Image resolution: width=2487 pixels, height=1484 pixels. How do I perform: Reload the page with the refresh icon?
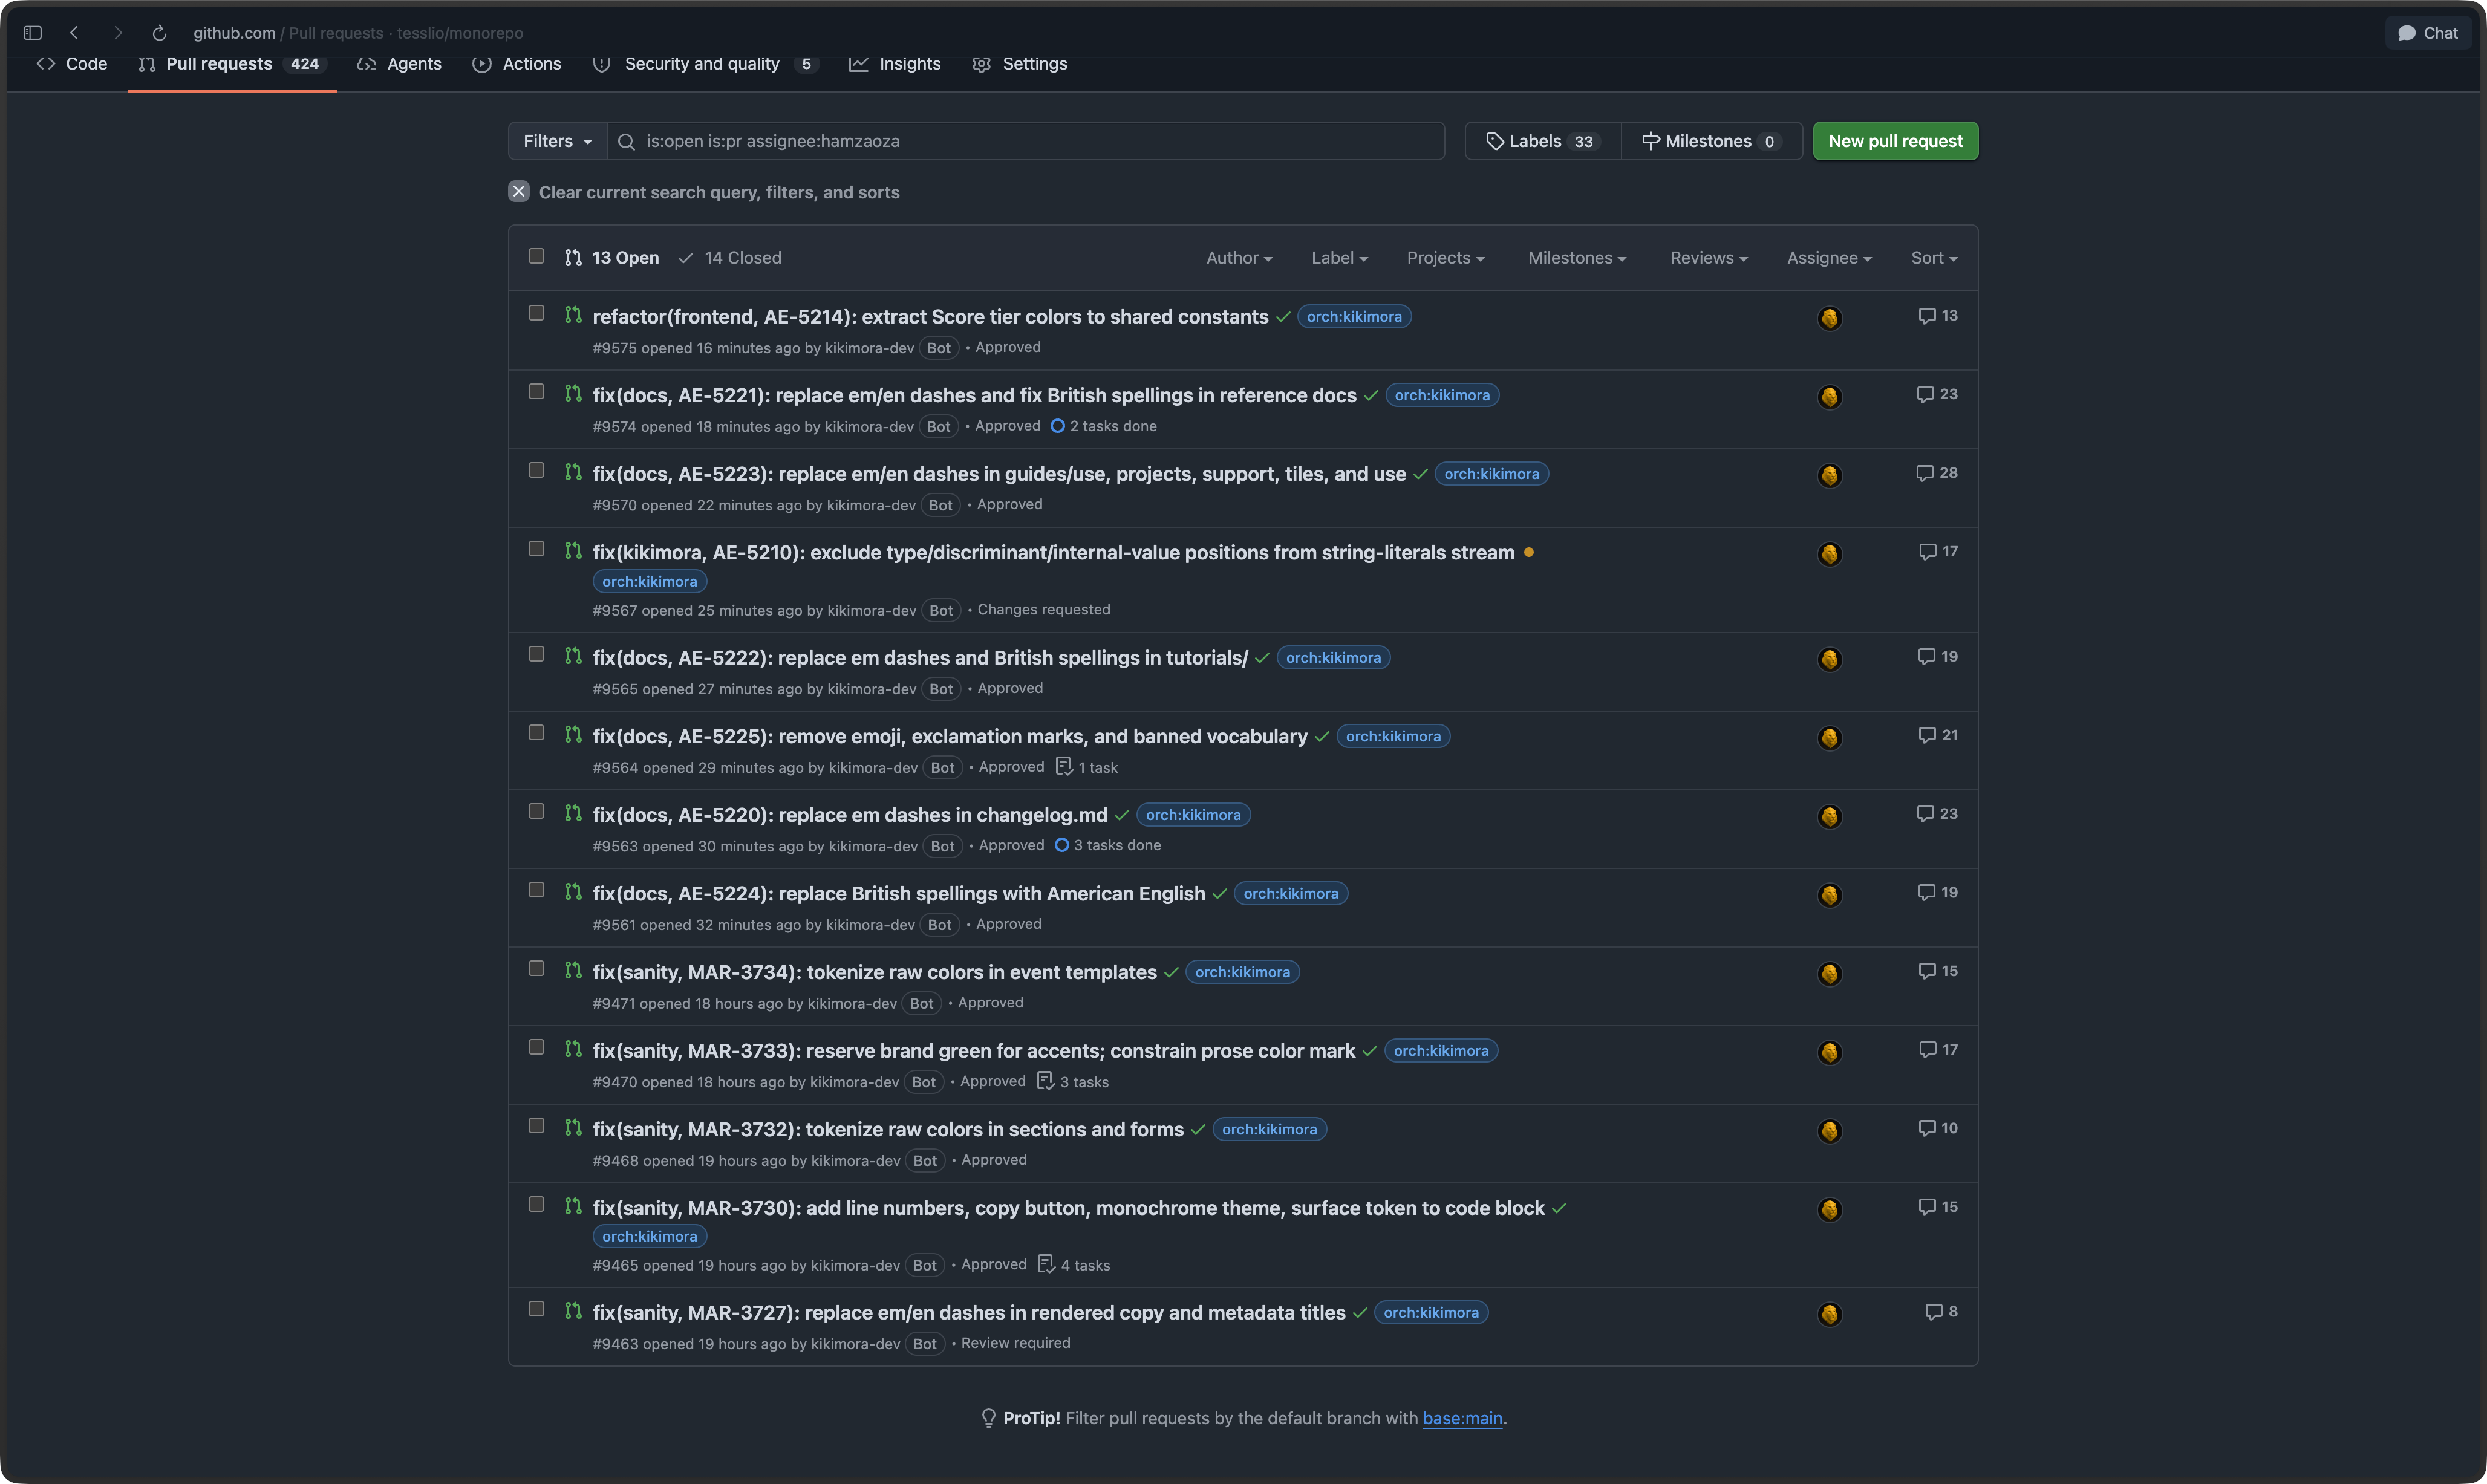point(159,33)
